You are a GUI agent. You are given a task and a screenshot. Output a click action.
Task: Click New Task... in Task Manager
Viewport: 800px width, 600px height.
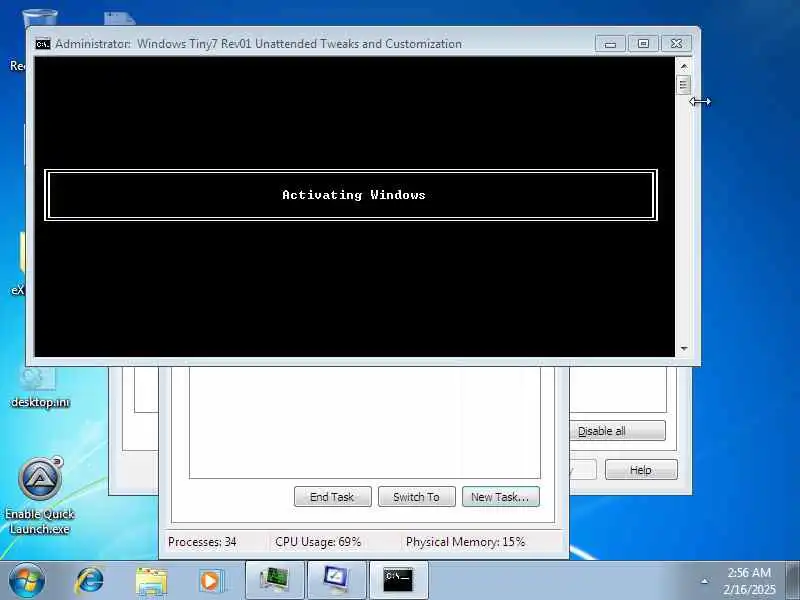[501, 497]
